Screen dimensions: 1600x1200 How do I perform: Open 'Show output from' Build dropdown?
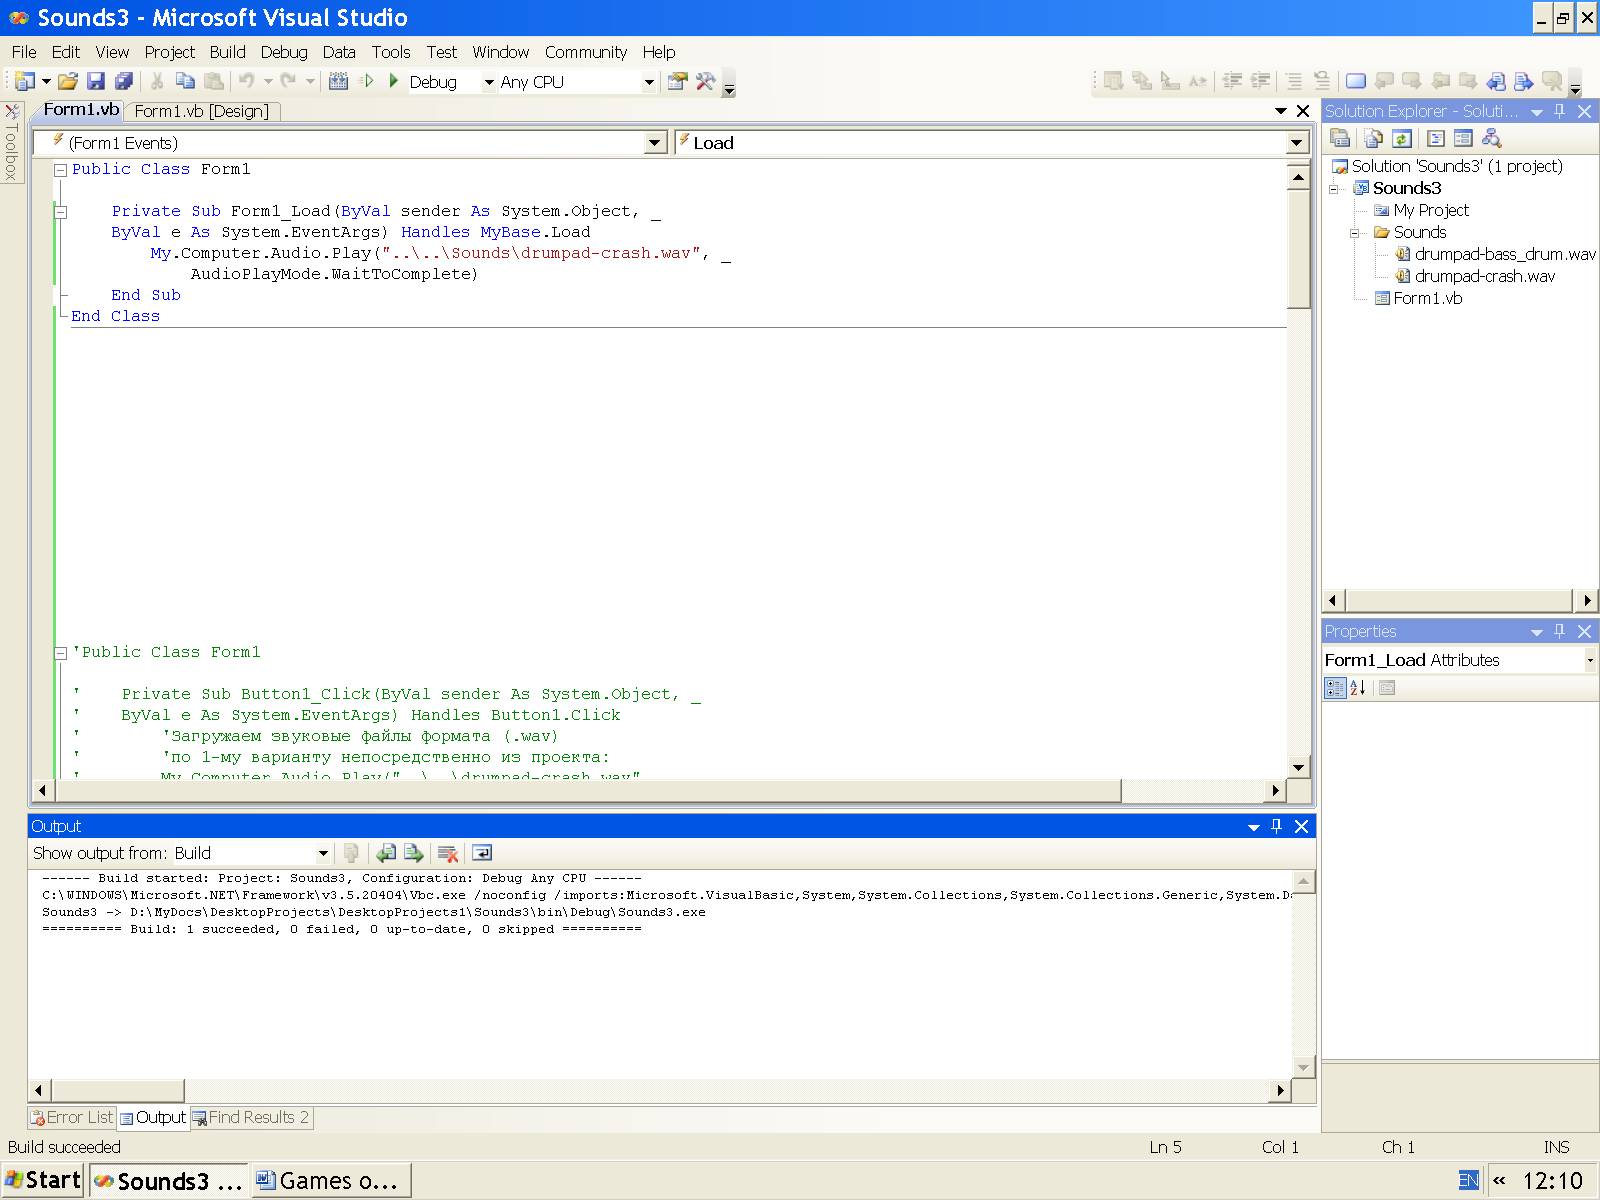(322, 853)
